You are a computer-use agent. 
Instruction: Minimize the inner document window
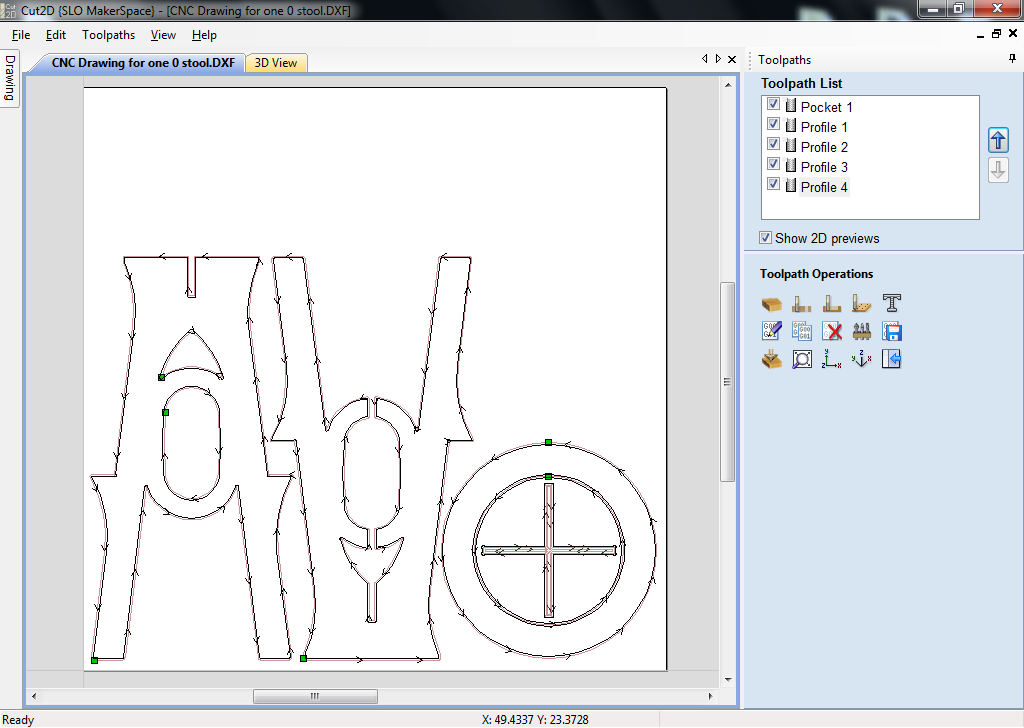tap(980, 35)
